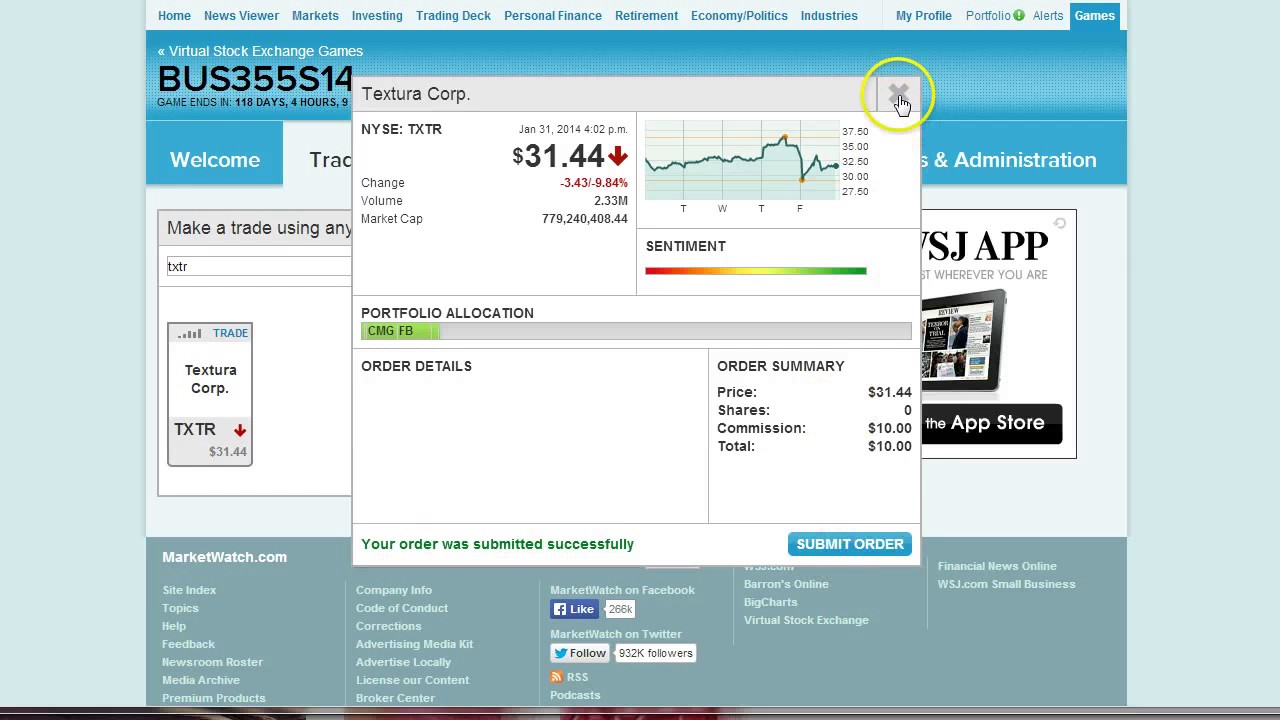Open Personal Finance section

(x=553, y=16)
